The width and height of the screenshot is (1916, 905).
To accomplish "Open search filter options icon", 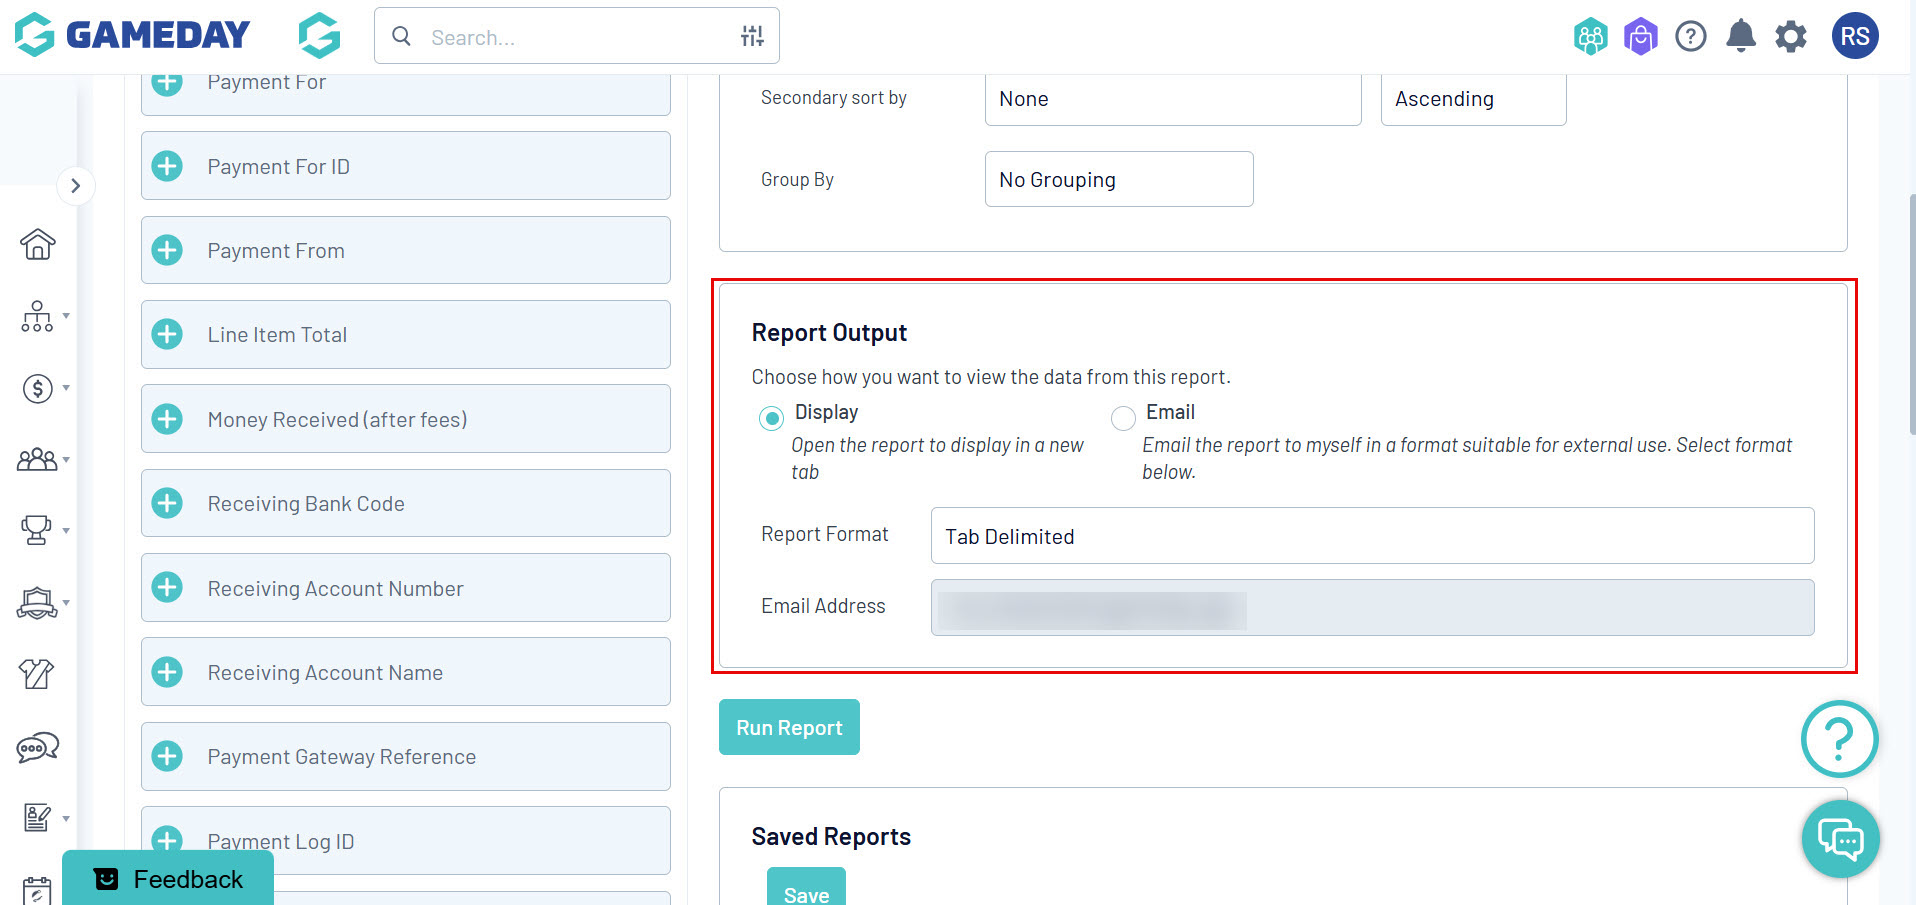I will coord(752,37).
